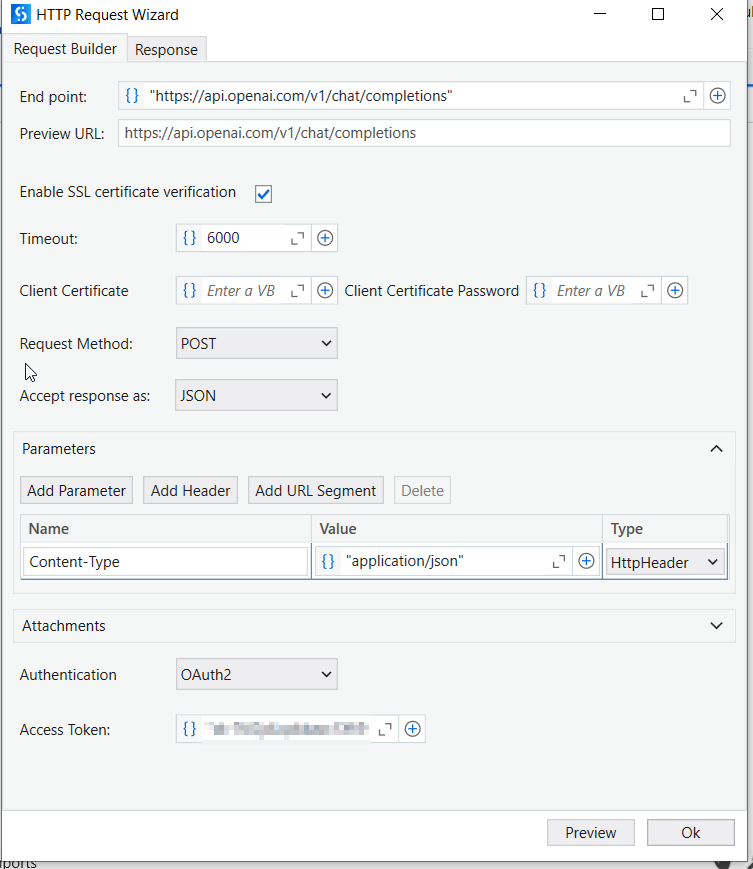
Task: Expand the application/json value editor
Action: tap(559, 561)
